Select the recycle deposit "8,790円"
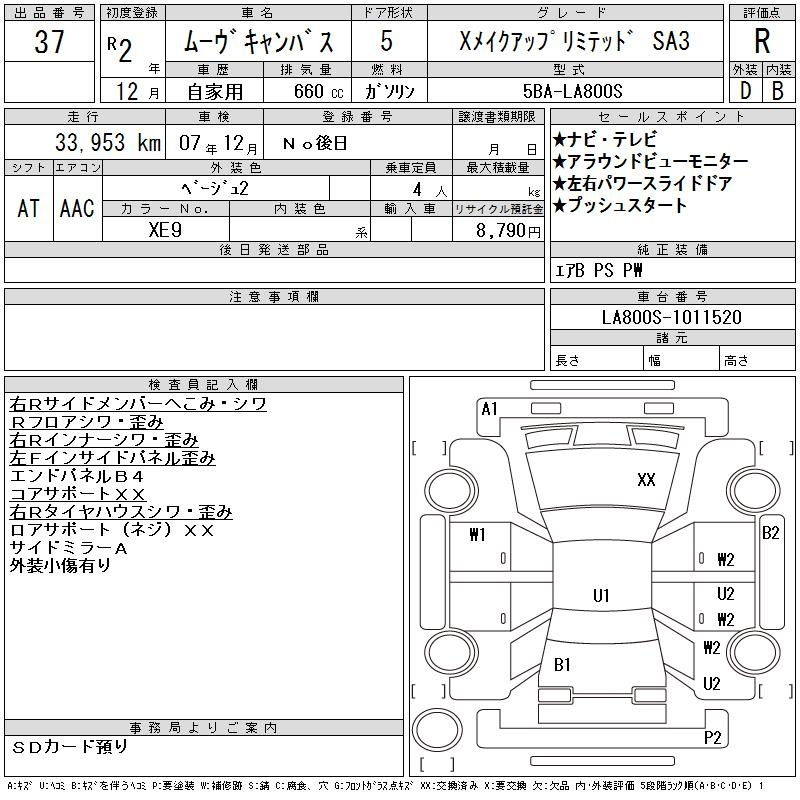800x800 pixels. coord(508,231)
